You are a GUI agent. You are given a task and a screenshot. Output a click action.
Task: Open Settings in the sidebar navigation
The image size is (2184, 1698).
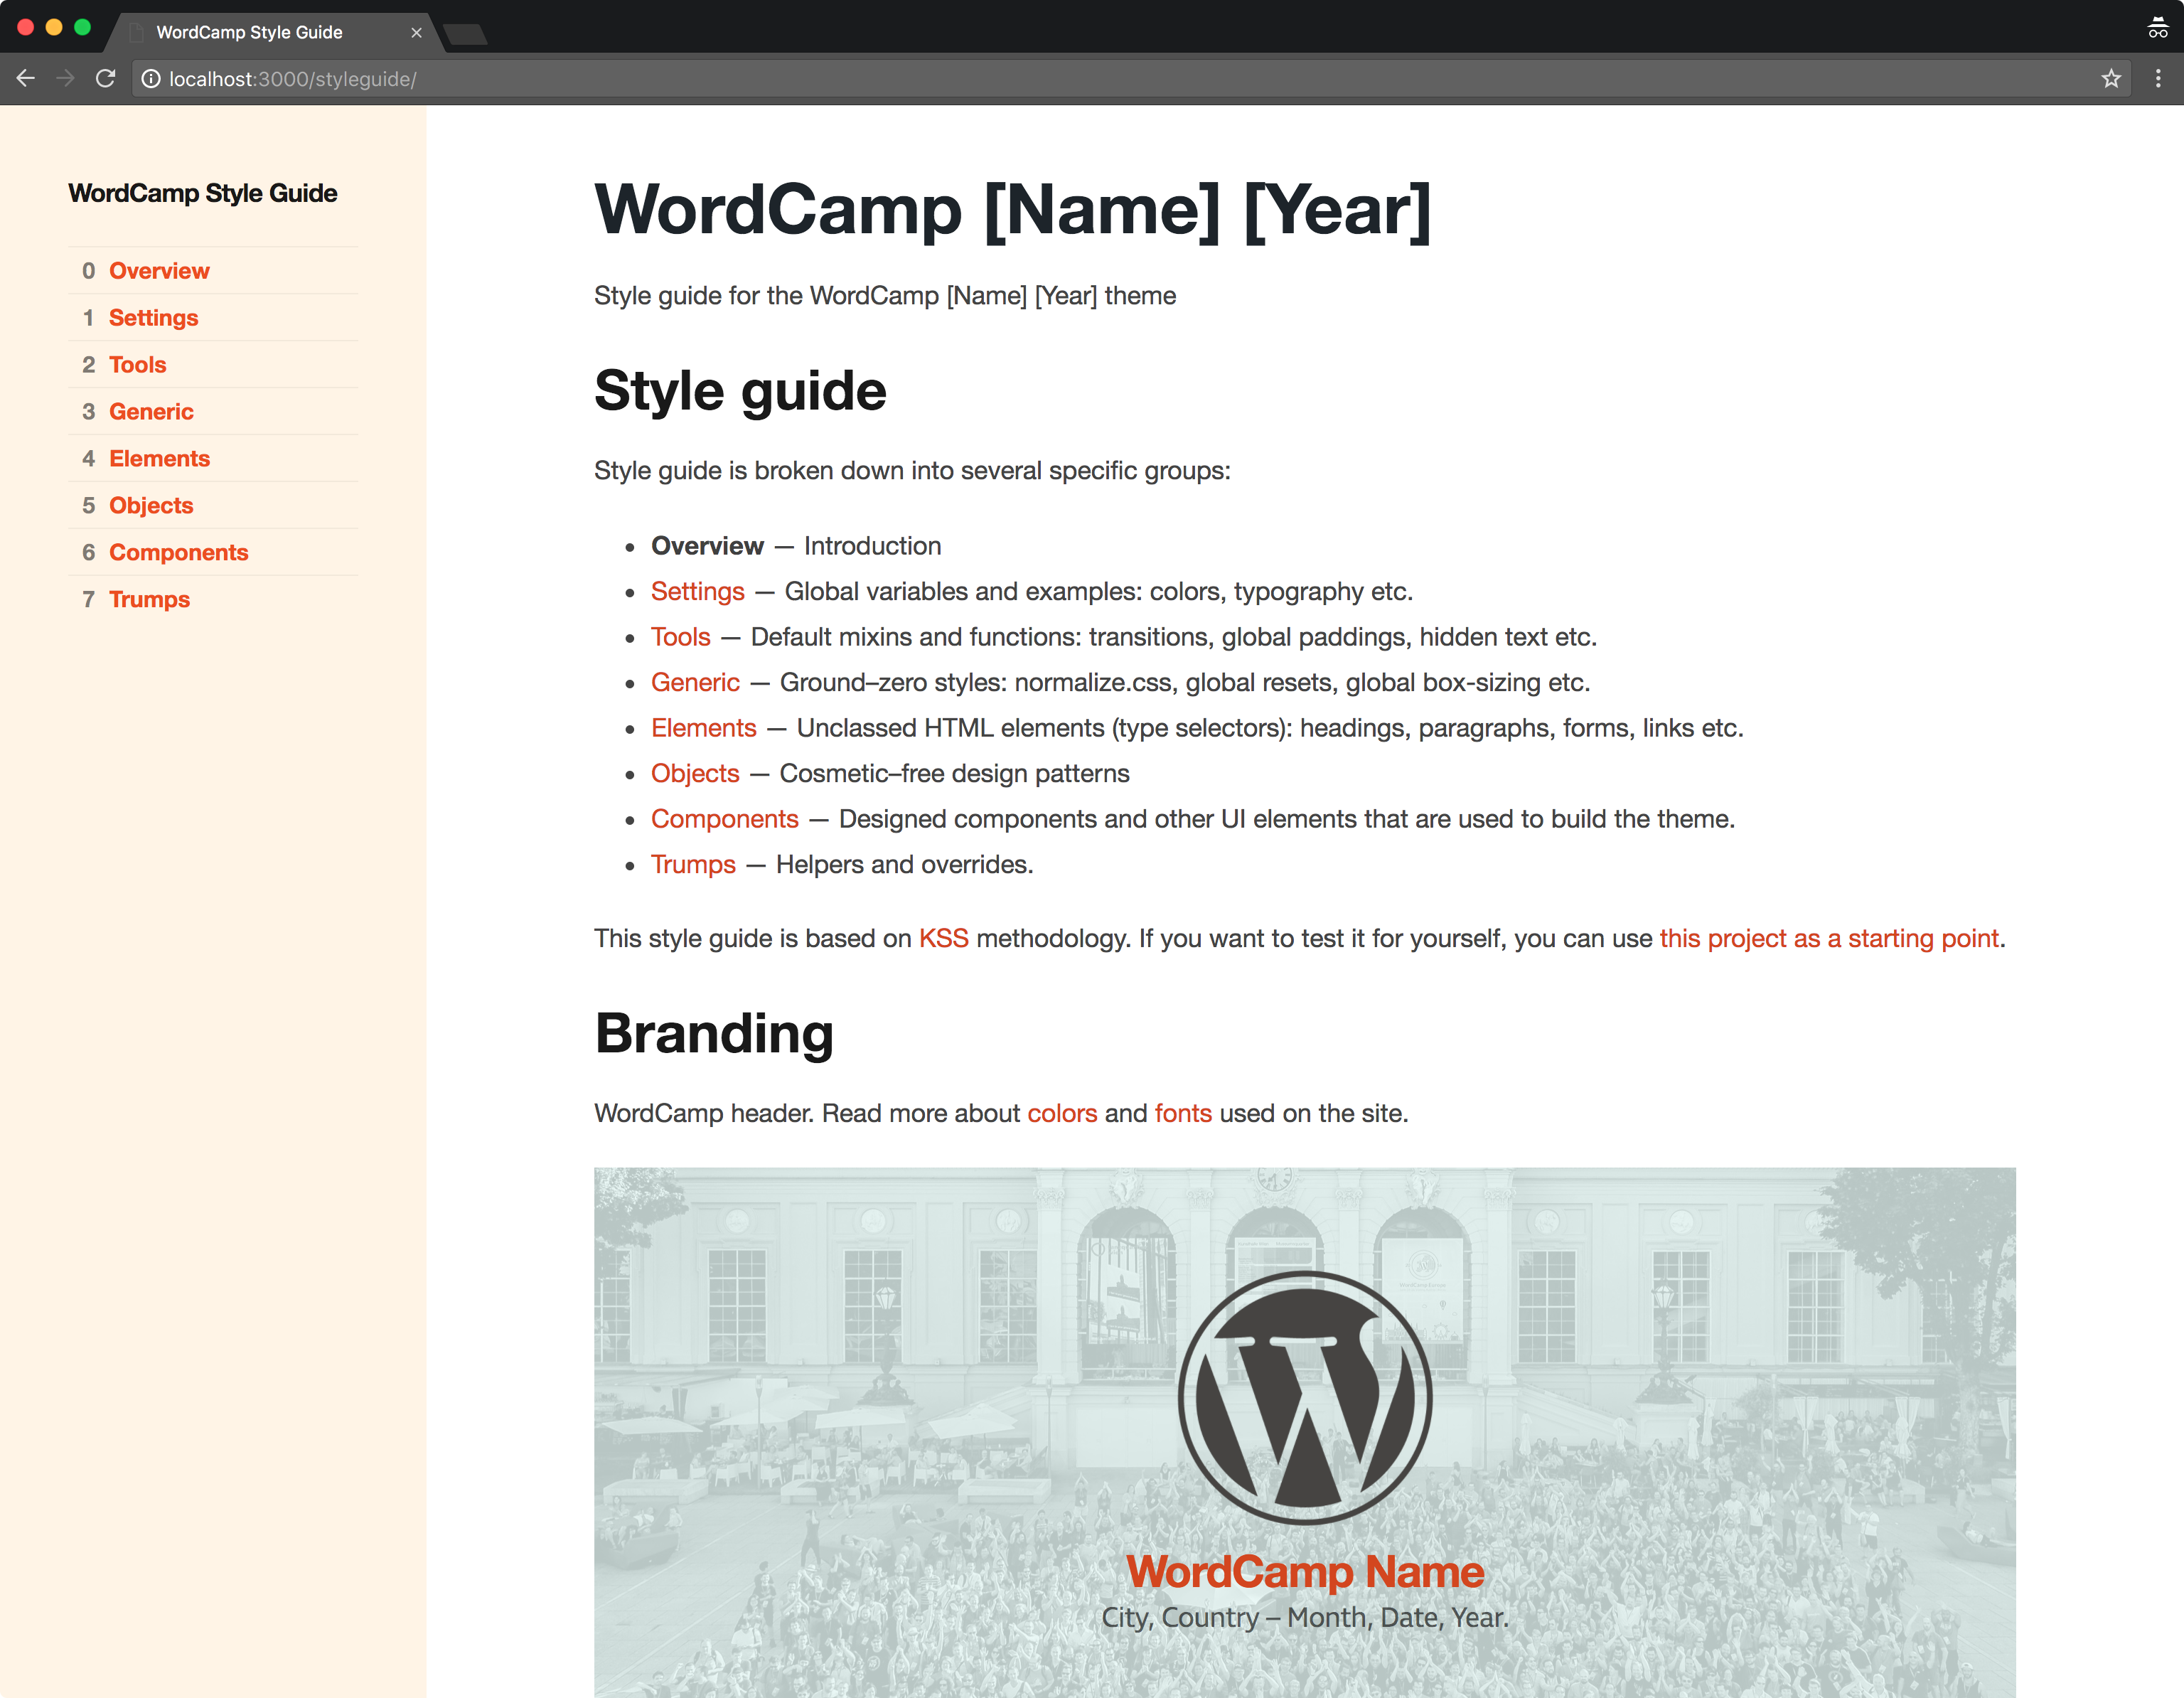(x=153, y=318)
